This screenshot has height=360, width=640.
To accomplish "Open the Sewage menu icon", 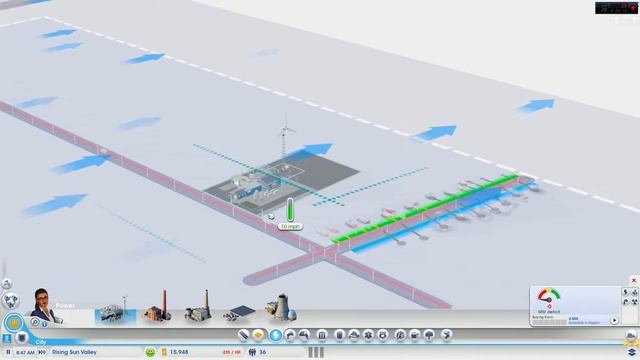I will 304,336.
